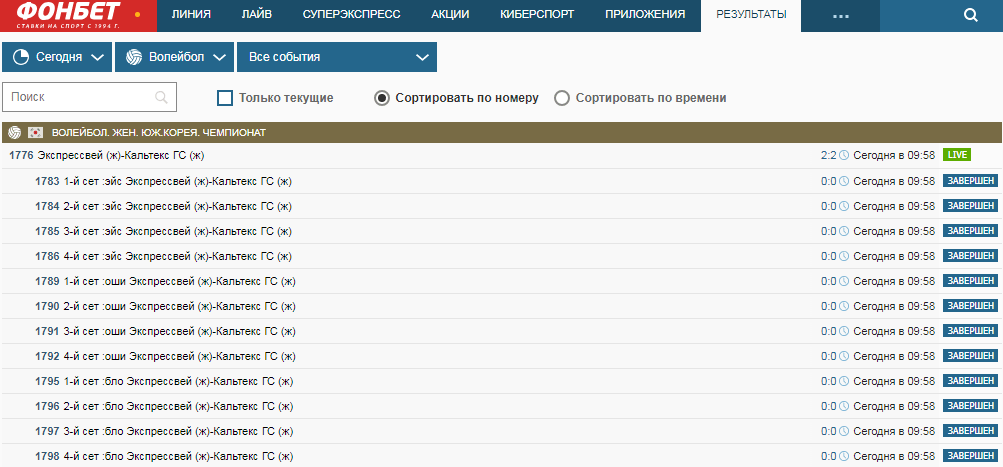This screenshot has width=1003, height=467.
Task: Enable the Только текущие checkbox
Action: 225,98
